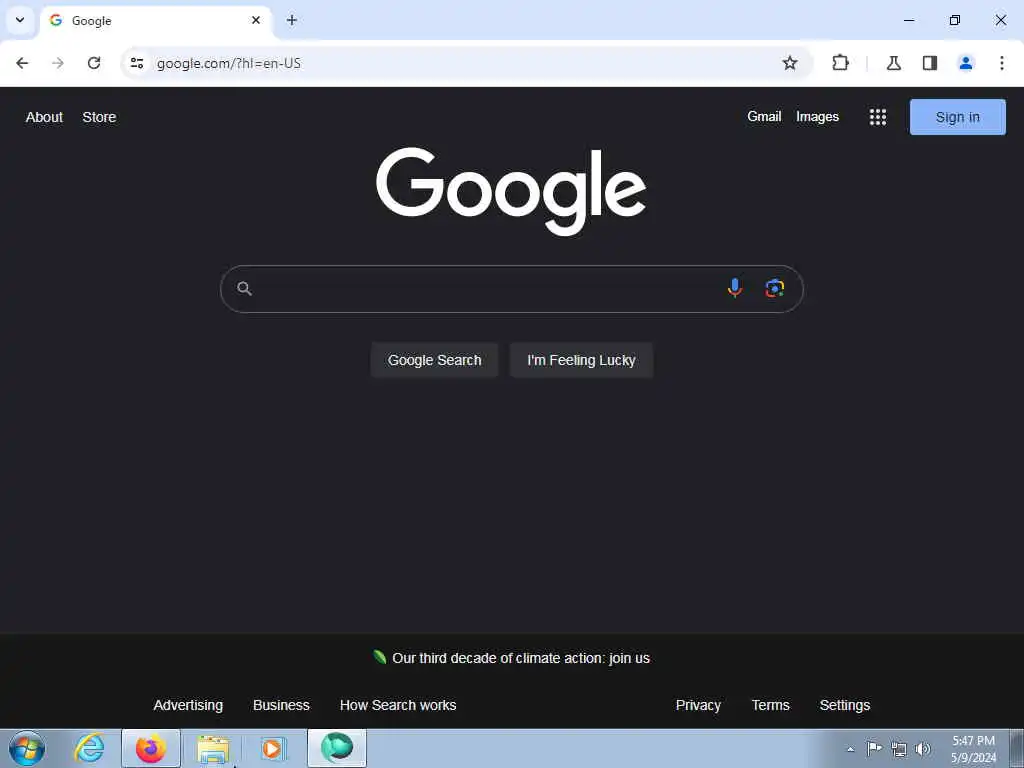Open the About link

[x=44, y=117]
